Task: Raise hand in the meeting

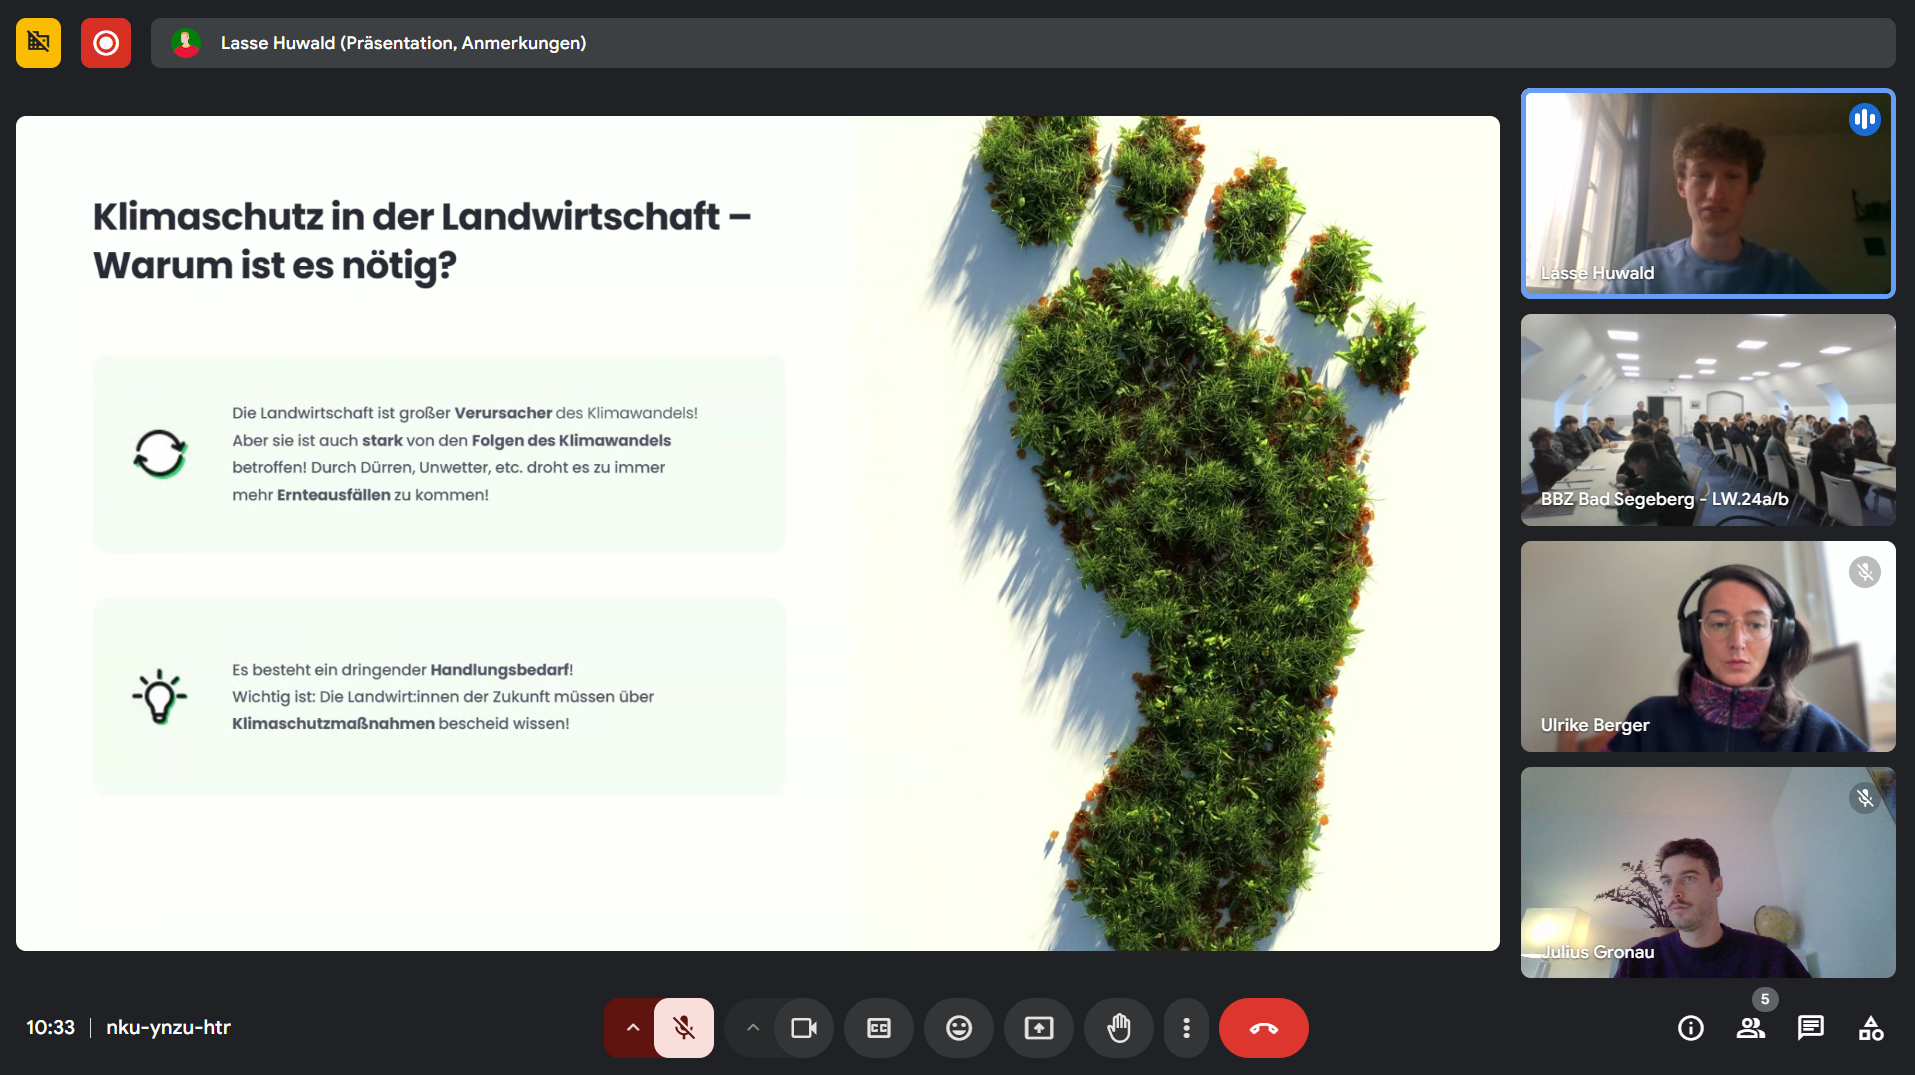Action: (1118, 1028)
